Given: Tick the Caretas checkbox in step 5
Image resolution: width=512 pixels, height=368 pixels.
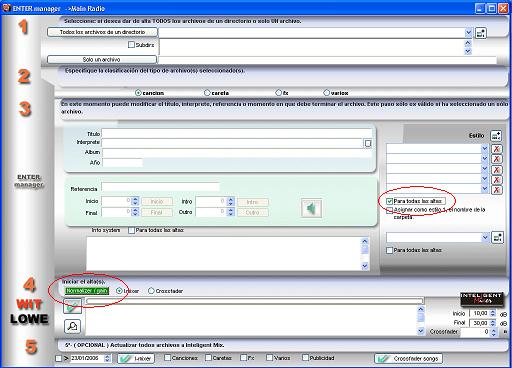Looking at the screenshot, I should pyautogui.click(x=208, y=358).
